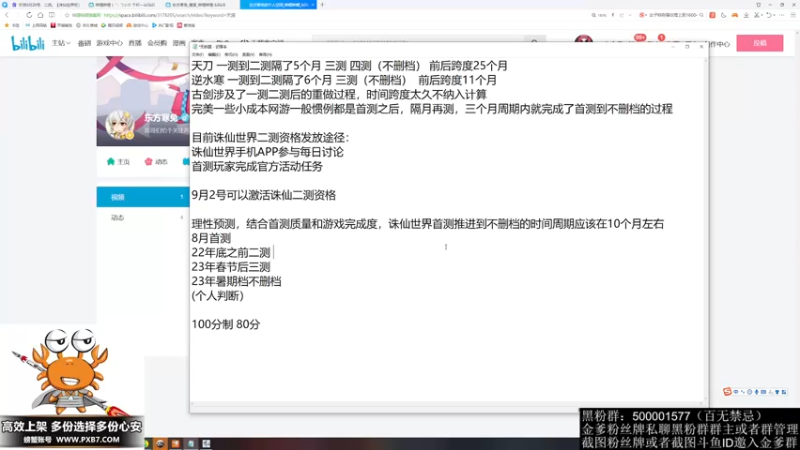Click Notepad line '100分制 80分'

226,324
